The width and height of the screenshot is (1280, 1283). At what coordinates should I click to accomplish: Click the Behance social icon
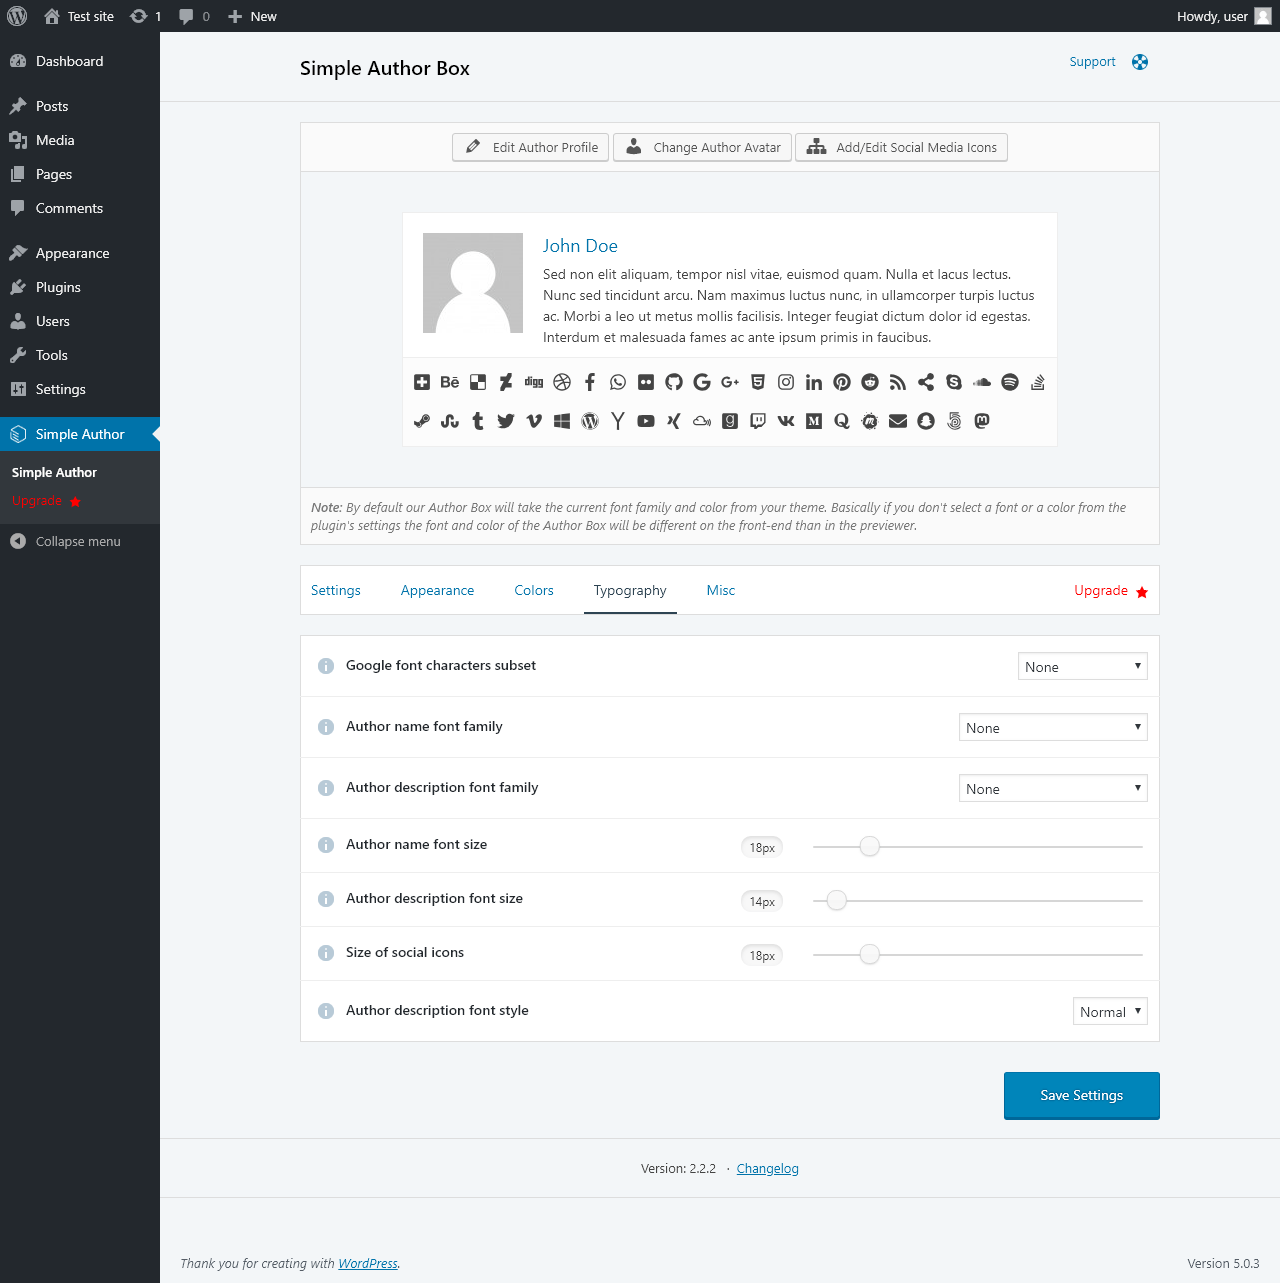click(450, 382)
